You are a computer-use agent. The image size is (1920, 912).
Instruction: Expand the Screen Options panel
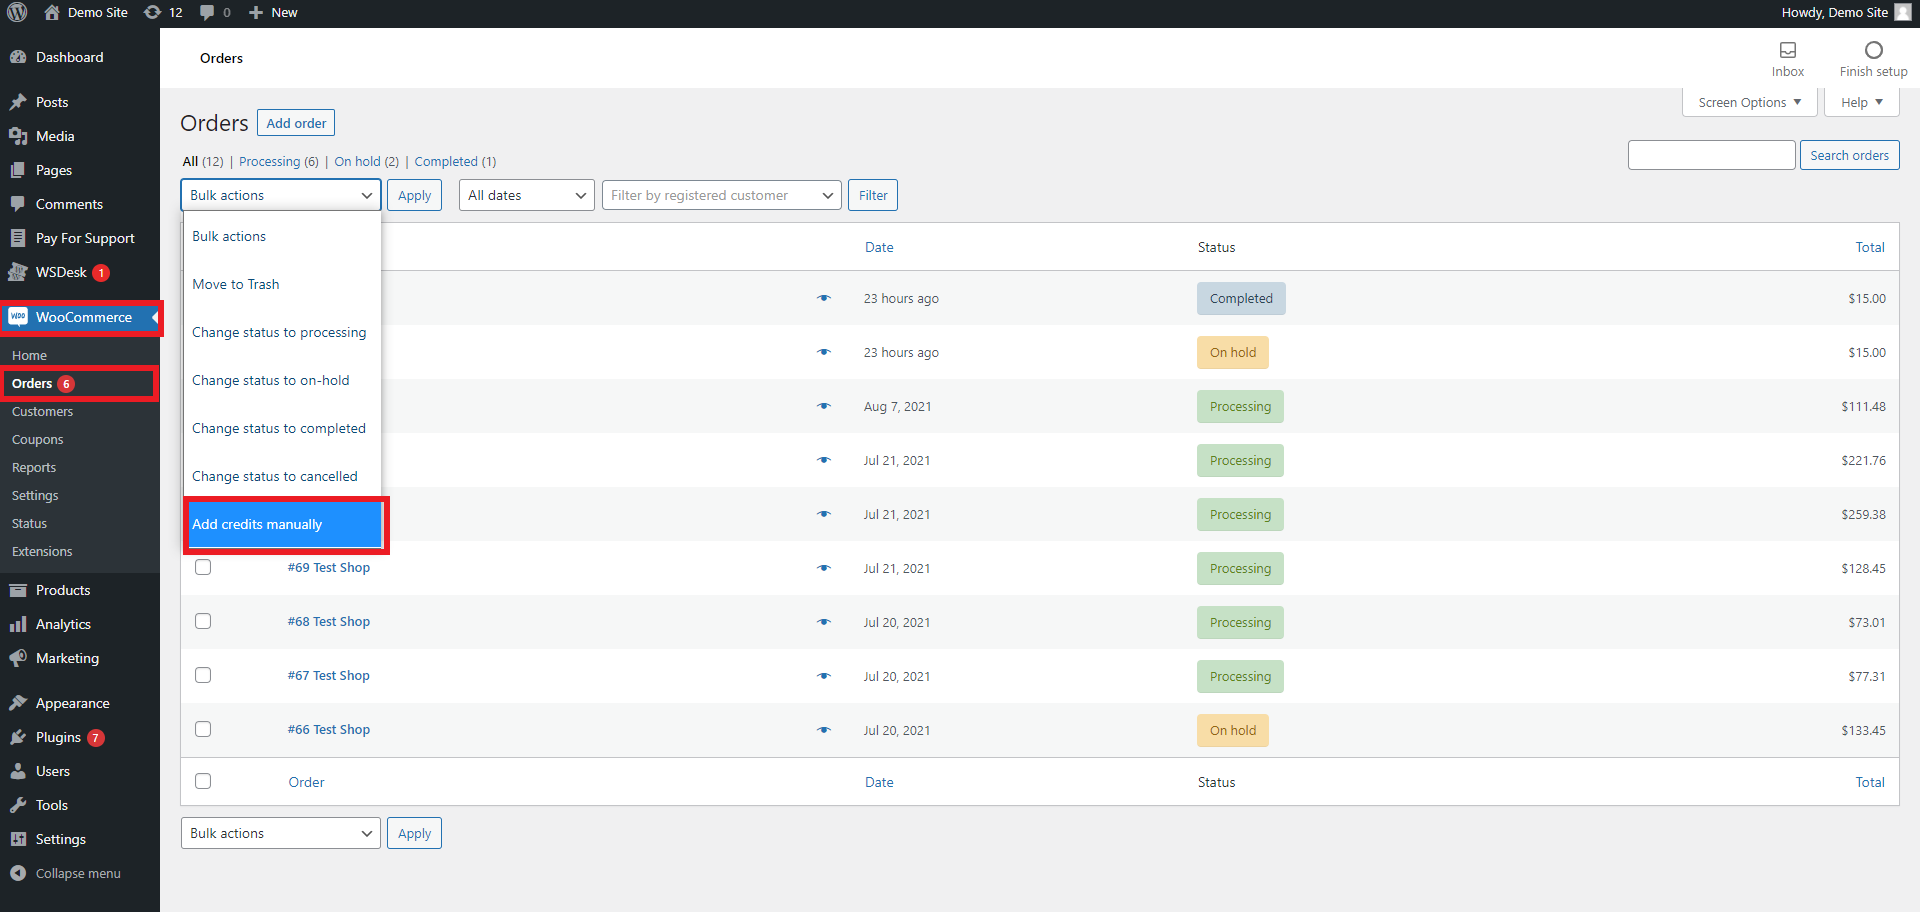click(1749, 102)
